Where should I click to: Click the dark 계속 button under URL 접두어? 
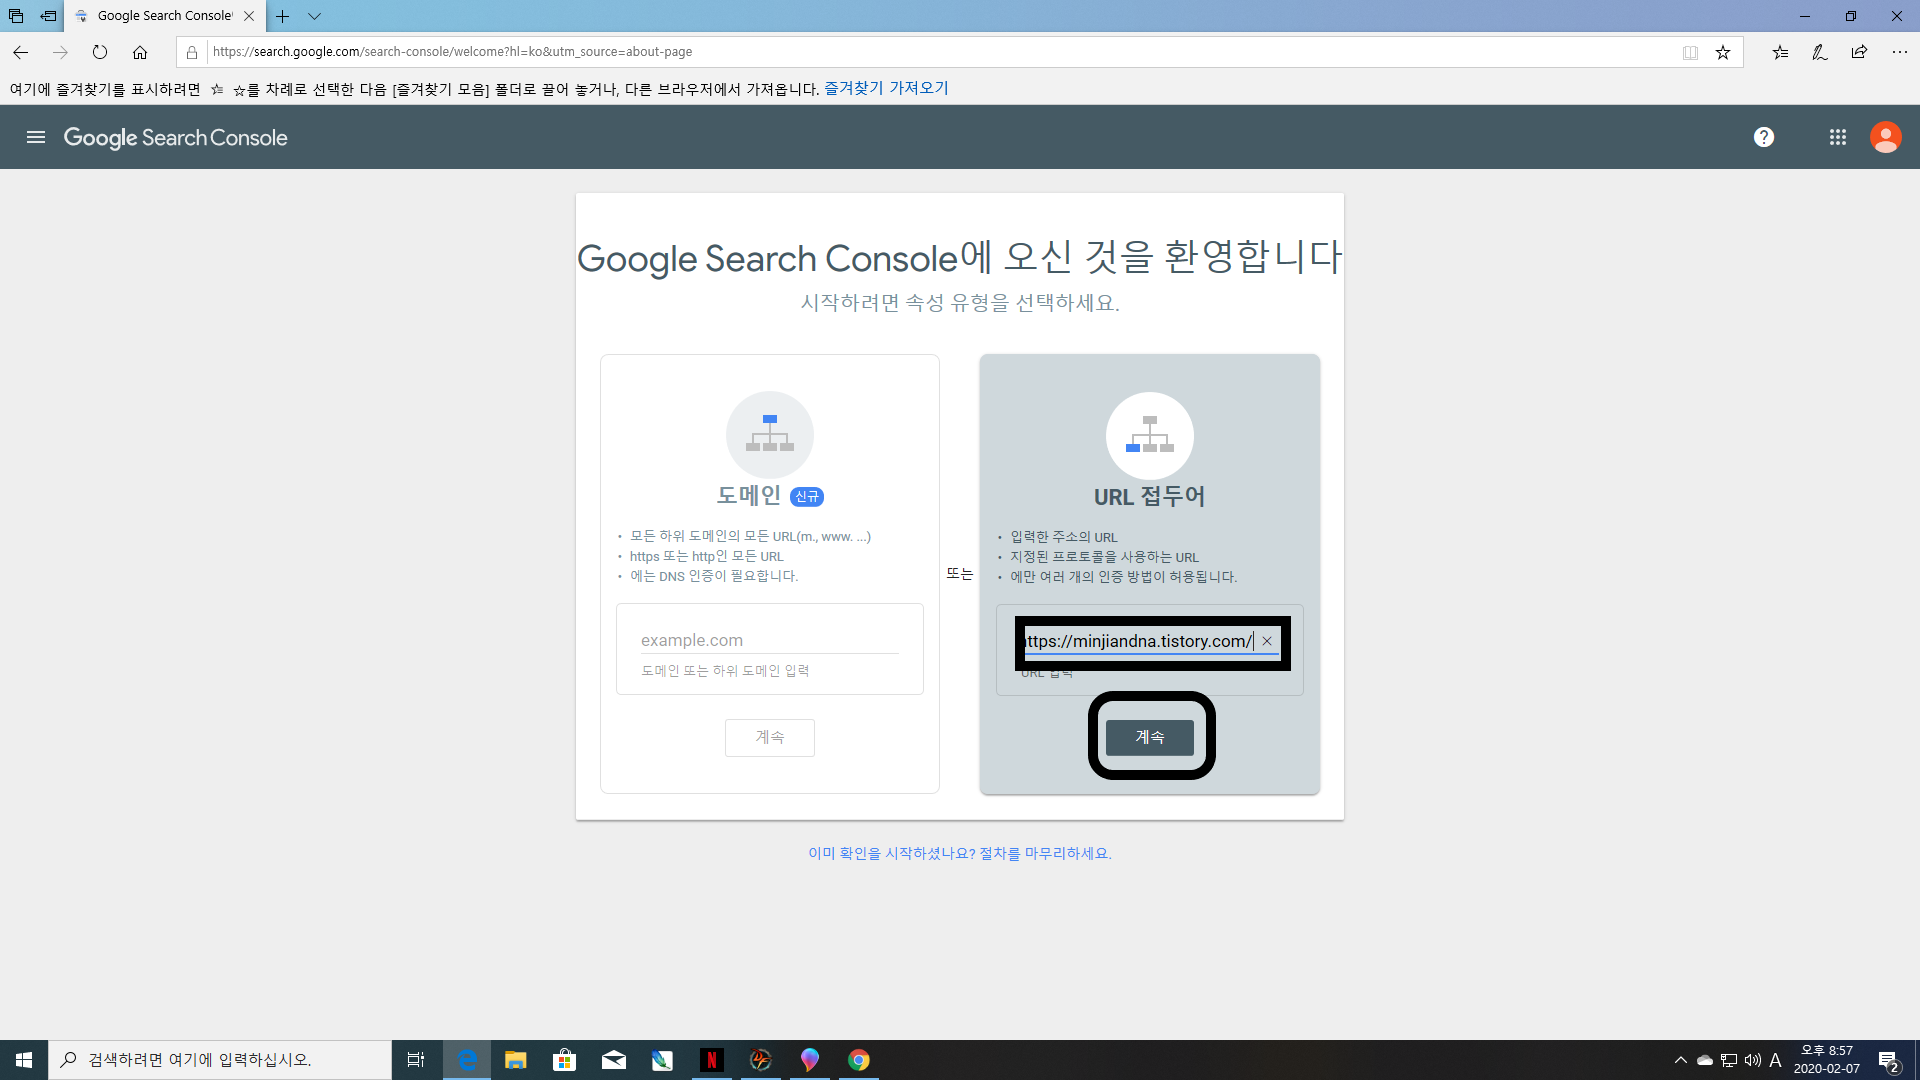coord(1149,737)
